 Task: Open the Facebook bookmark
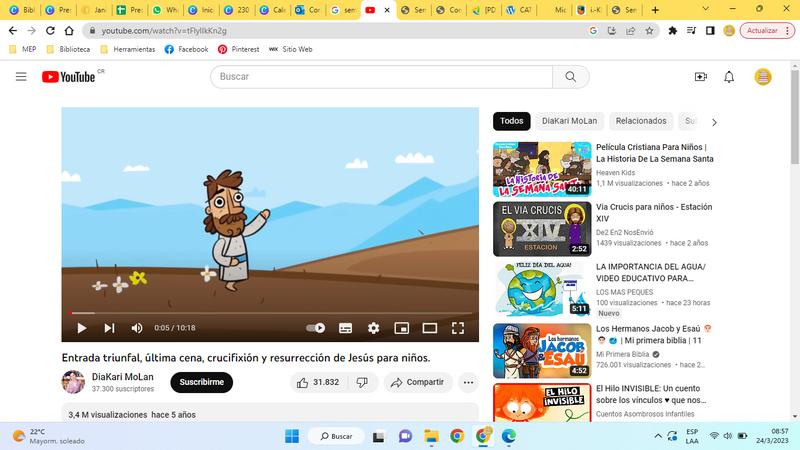point(187,49)
